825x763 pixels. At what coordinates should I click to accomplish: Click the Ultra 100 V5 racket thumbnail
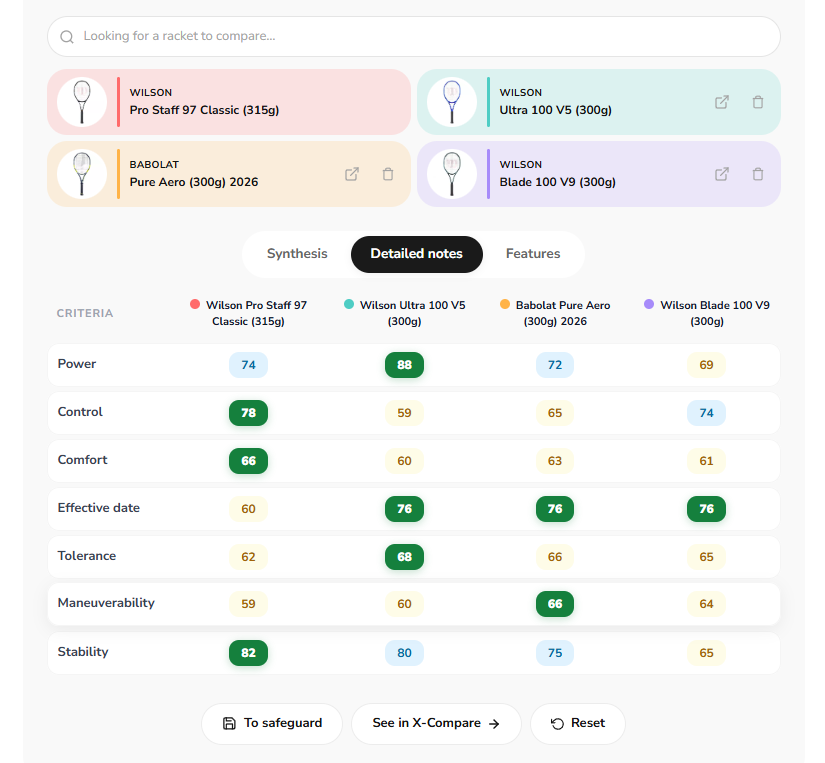coord(452,102)
